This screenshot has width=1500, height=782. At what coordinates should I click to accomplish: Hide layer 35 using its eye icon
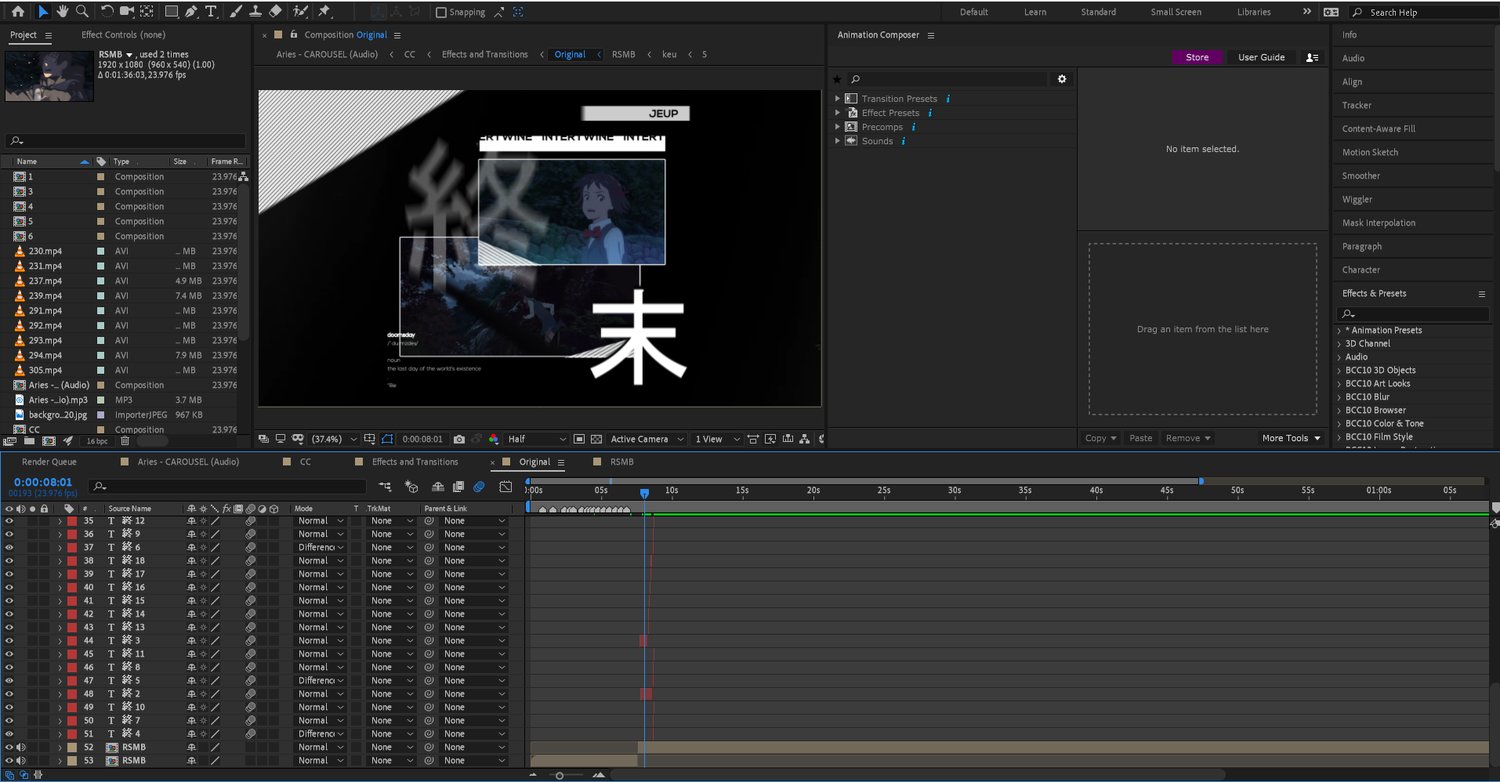[x=9, y=521]
